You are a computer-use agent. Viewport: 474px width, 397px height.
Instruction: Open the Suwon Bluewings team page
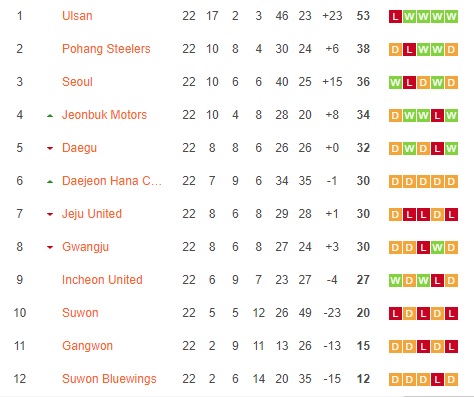pos(109,379)
